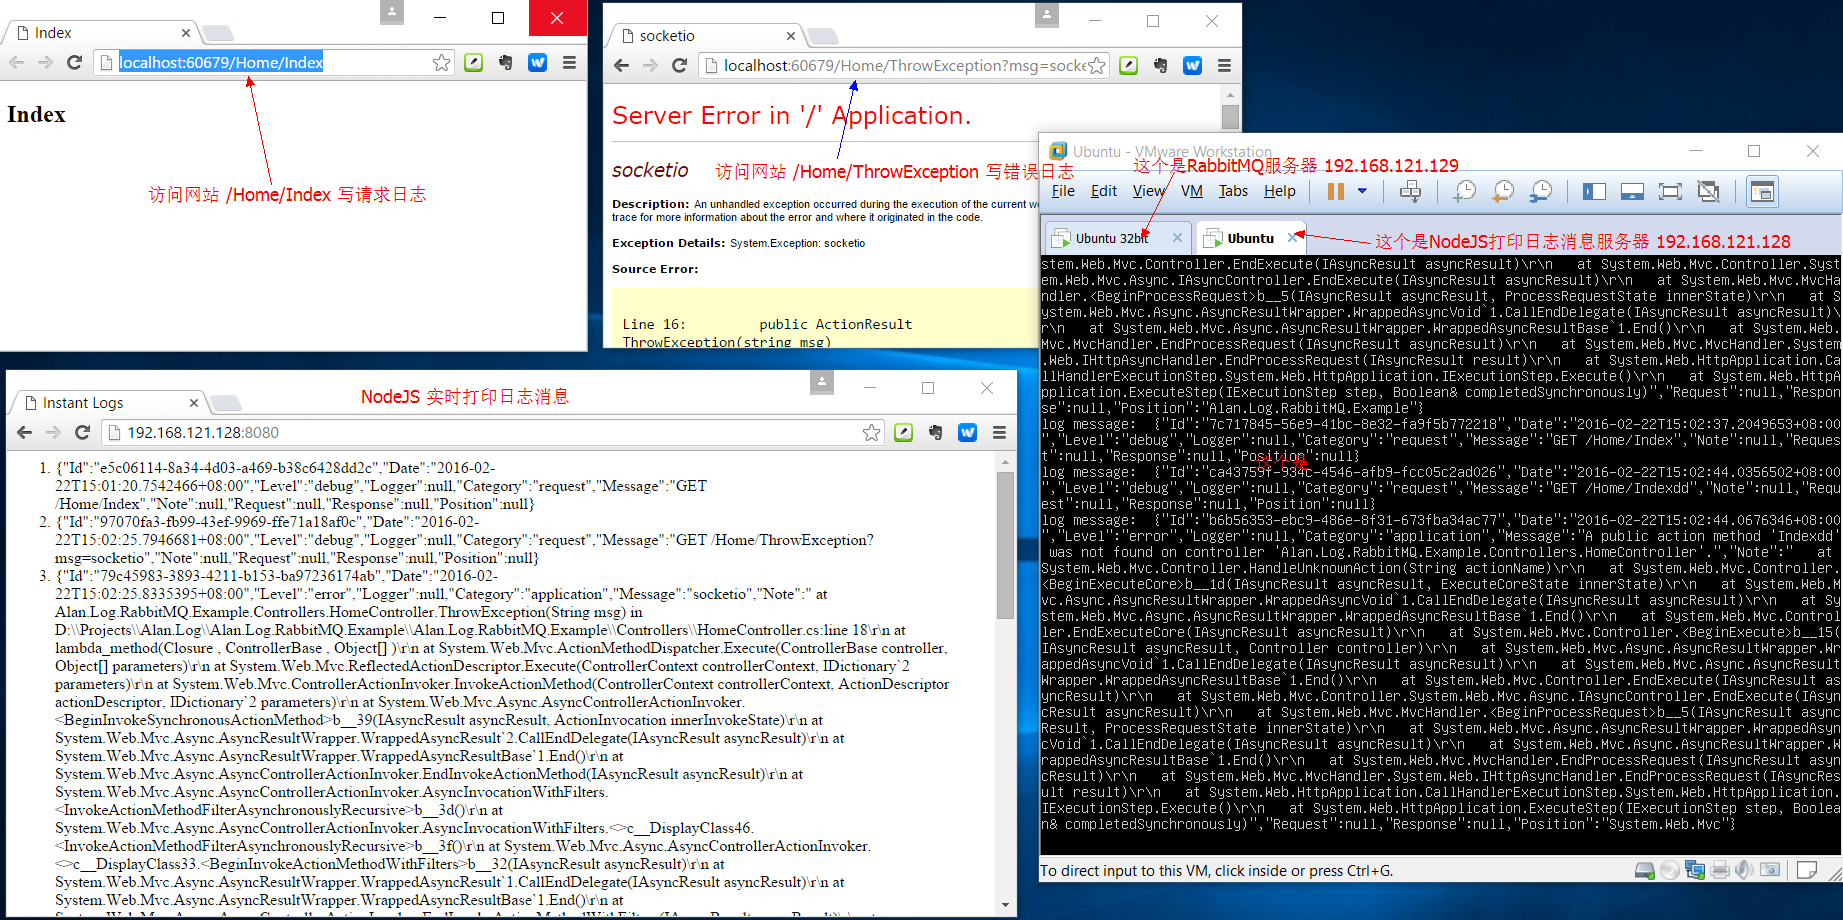Click the user profile button in Index window
Viewport: 1843px width, 920px height.
pyautogui.click(x=392, y=12)
